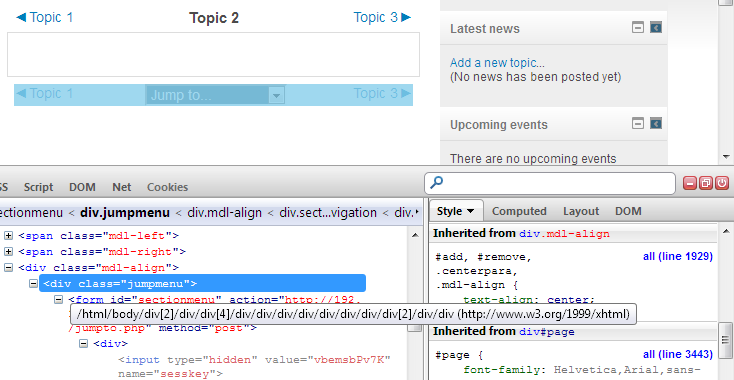Click page scrollbar down arrow
Viewport: 734px width, 380px height.
click(x=726, y=157)
